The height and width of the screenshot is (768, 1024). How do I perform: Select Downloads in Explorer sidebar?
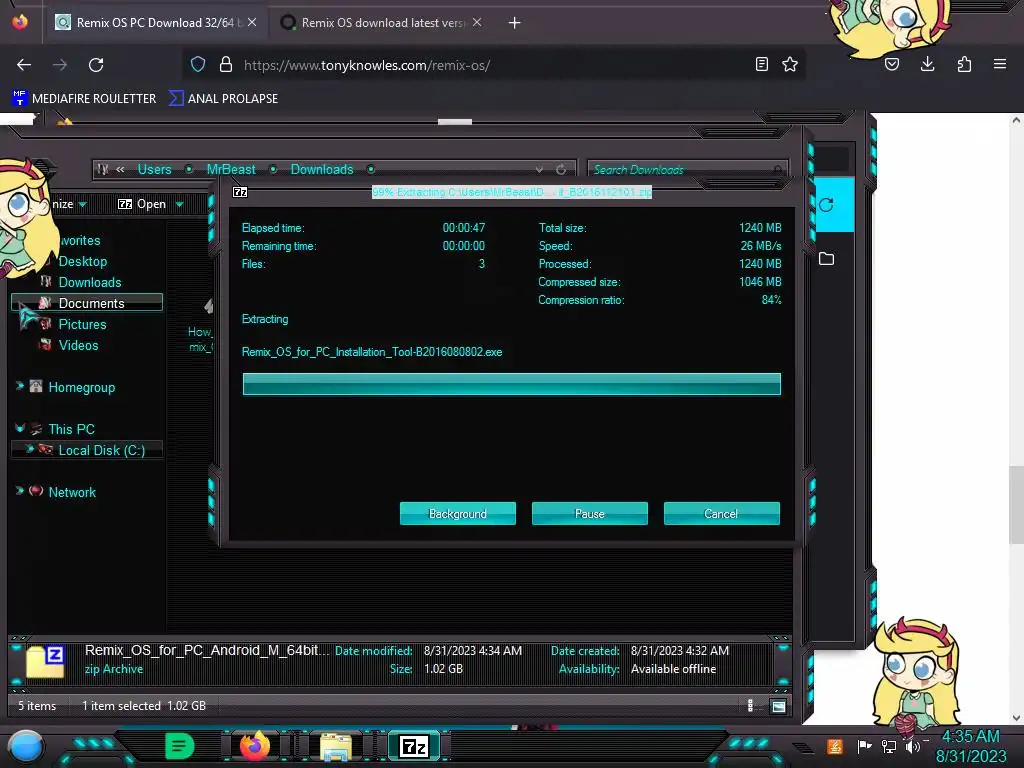point(89,283)
